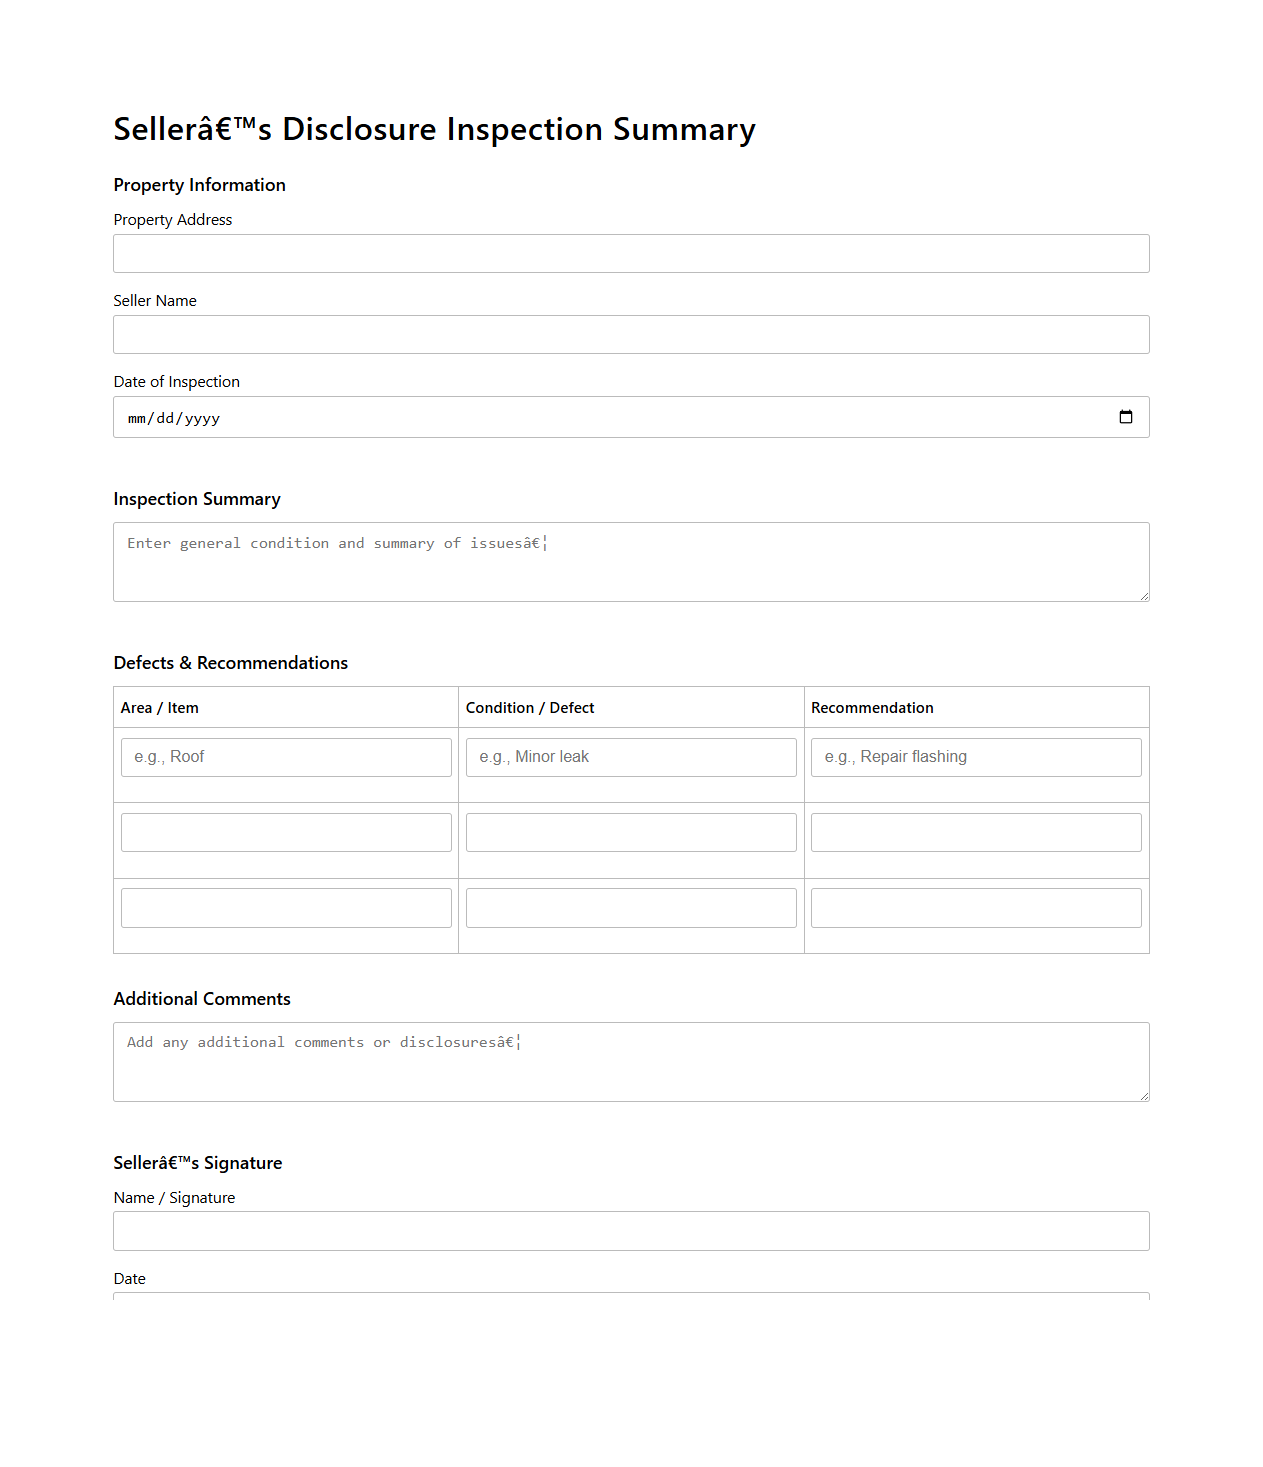Image resolution: width=1263 pixels, height=1467 pixels.
Task: Click the second row Area/Item input
Action: pyautogui.click(x=285, y=831)
